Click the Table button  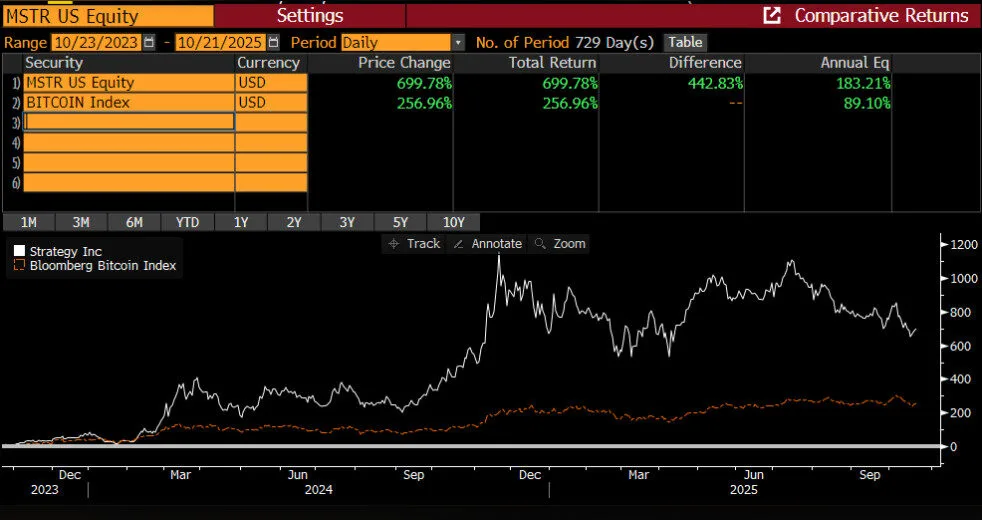pos(685,43)
